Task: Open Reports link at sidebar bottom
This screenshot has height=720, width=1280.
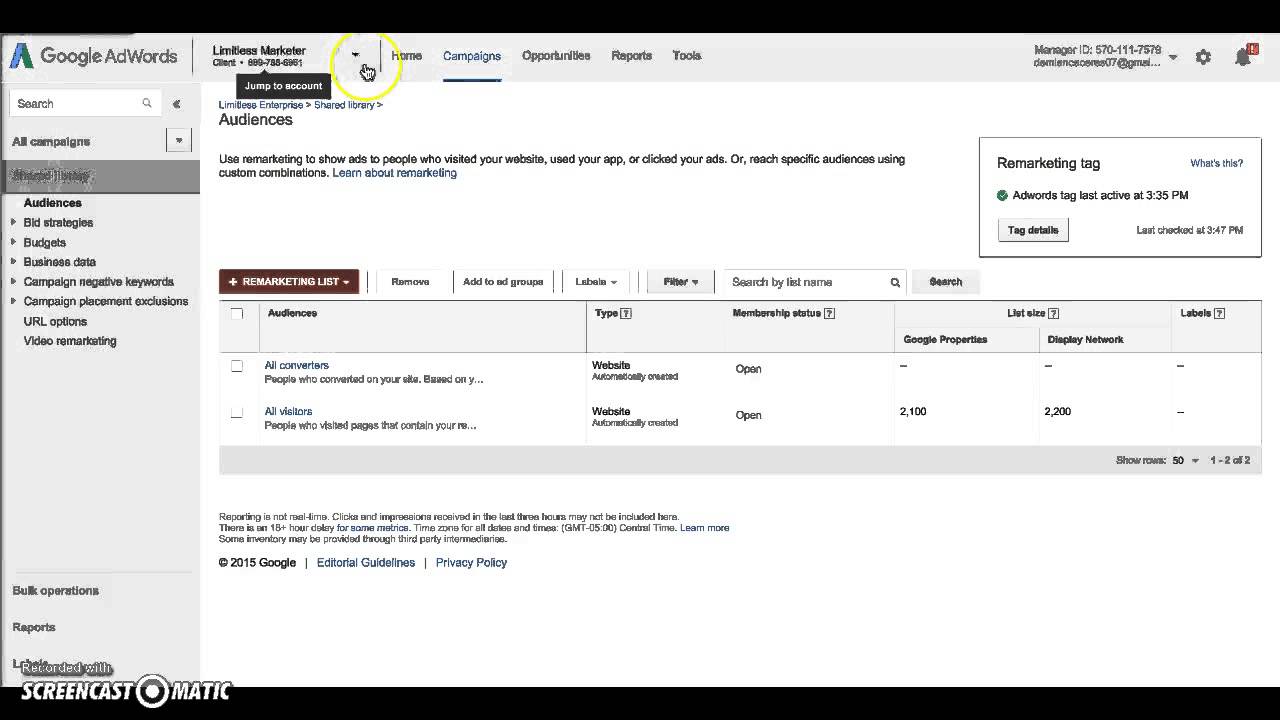Action: [34, 628]
